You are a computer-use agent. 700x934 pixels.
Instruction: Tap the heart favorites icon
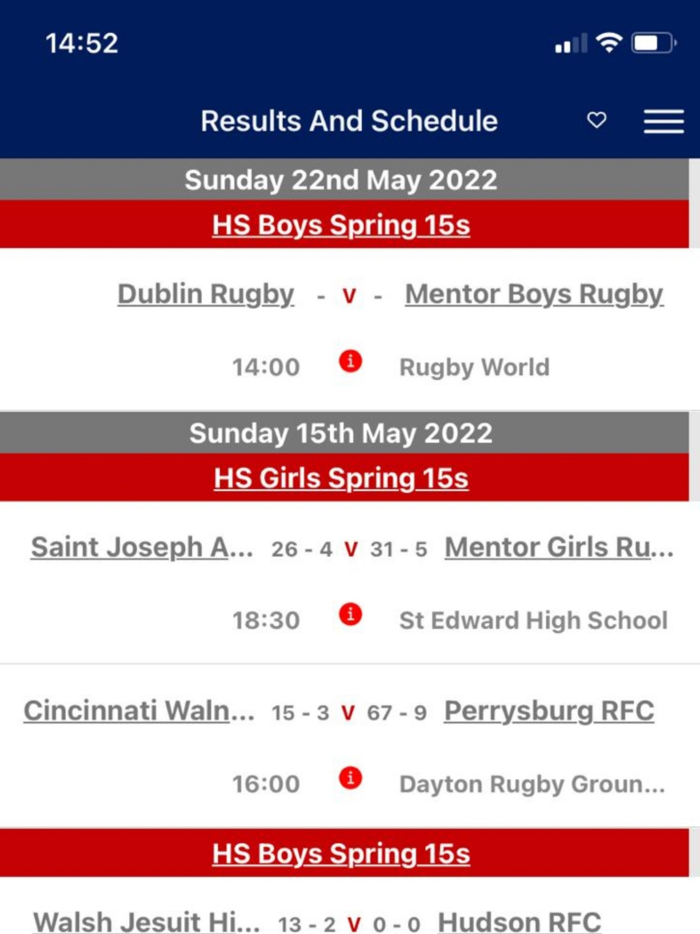597,120
